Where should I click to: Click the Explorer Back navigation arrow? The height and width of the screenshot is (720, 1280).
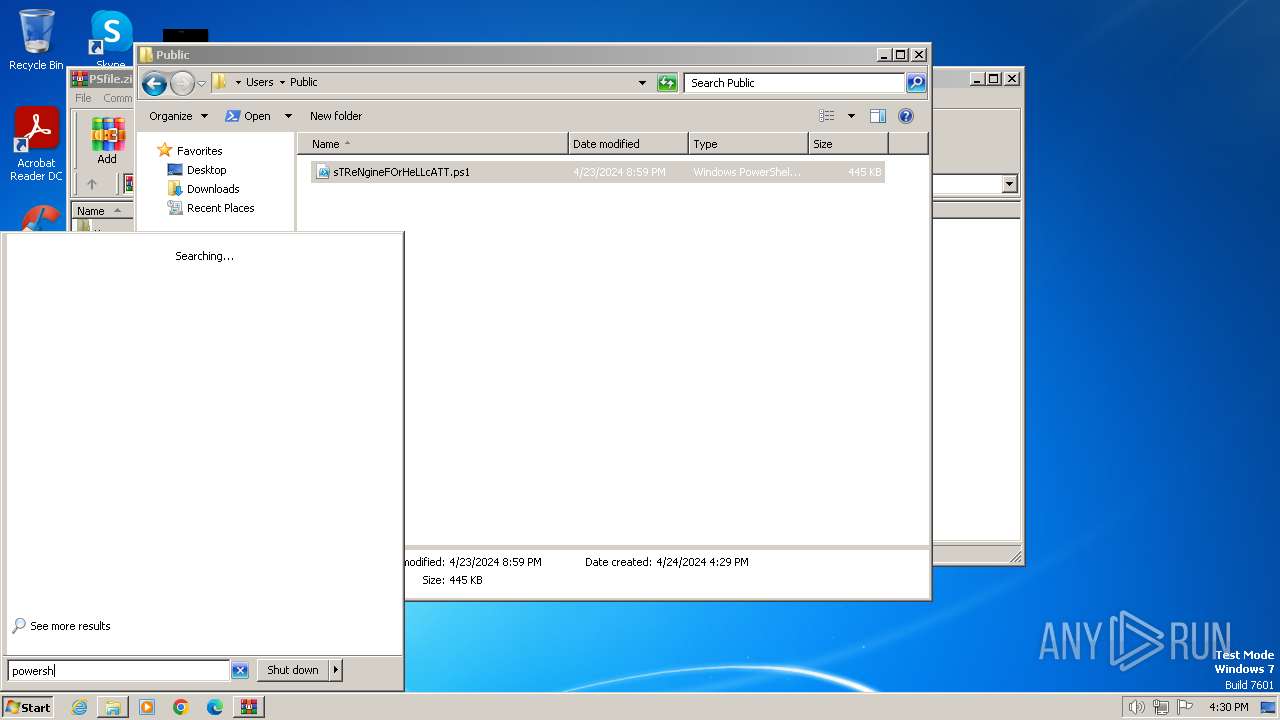(154, 83)
